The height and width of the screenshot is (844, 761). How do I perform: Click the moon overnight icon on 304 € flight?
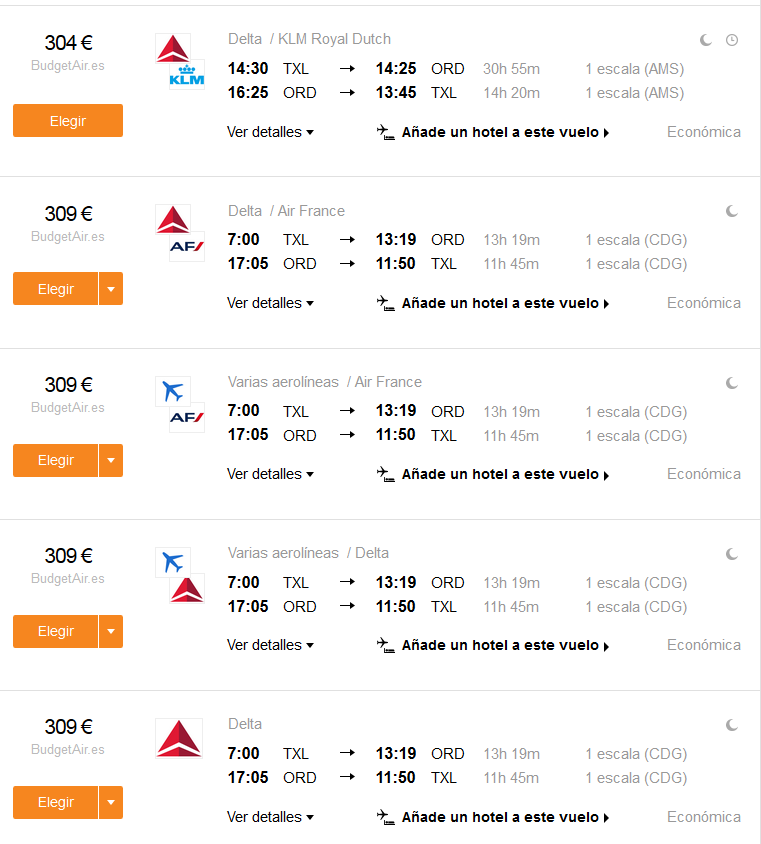pos(706,40)
